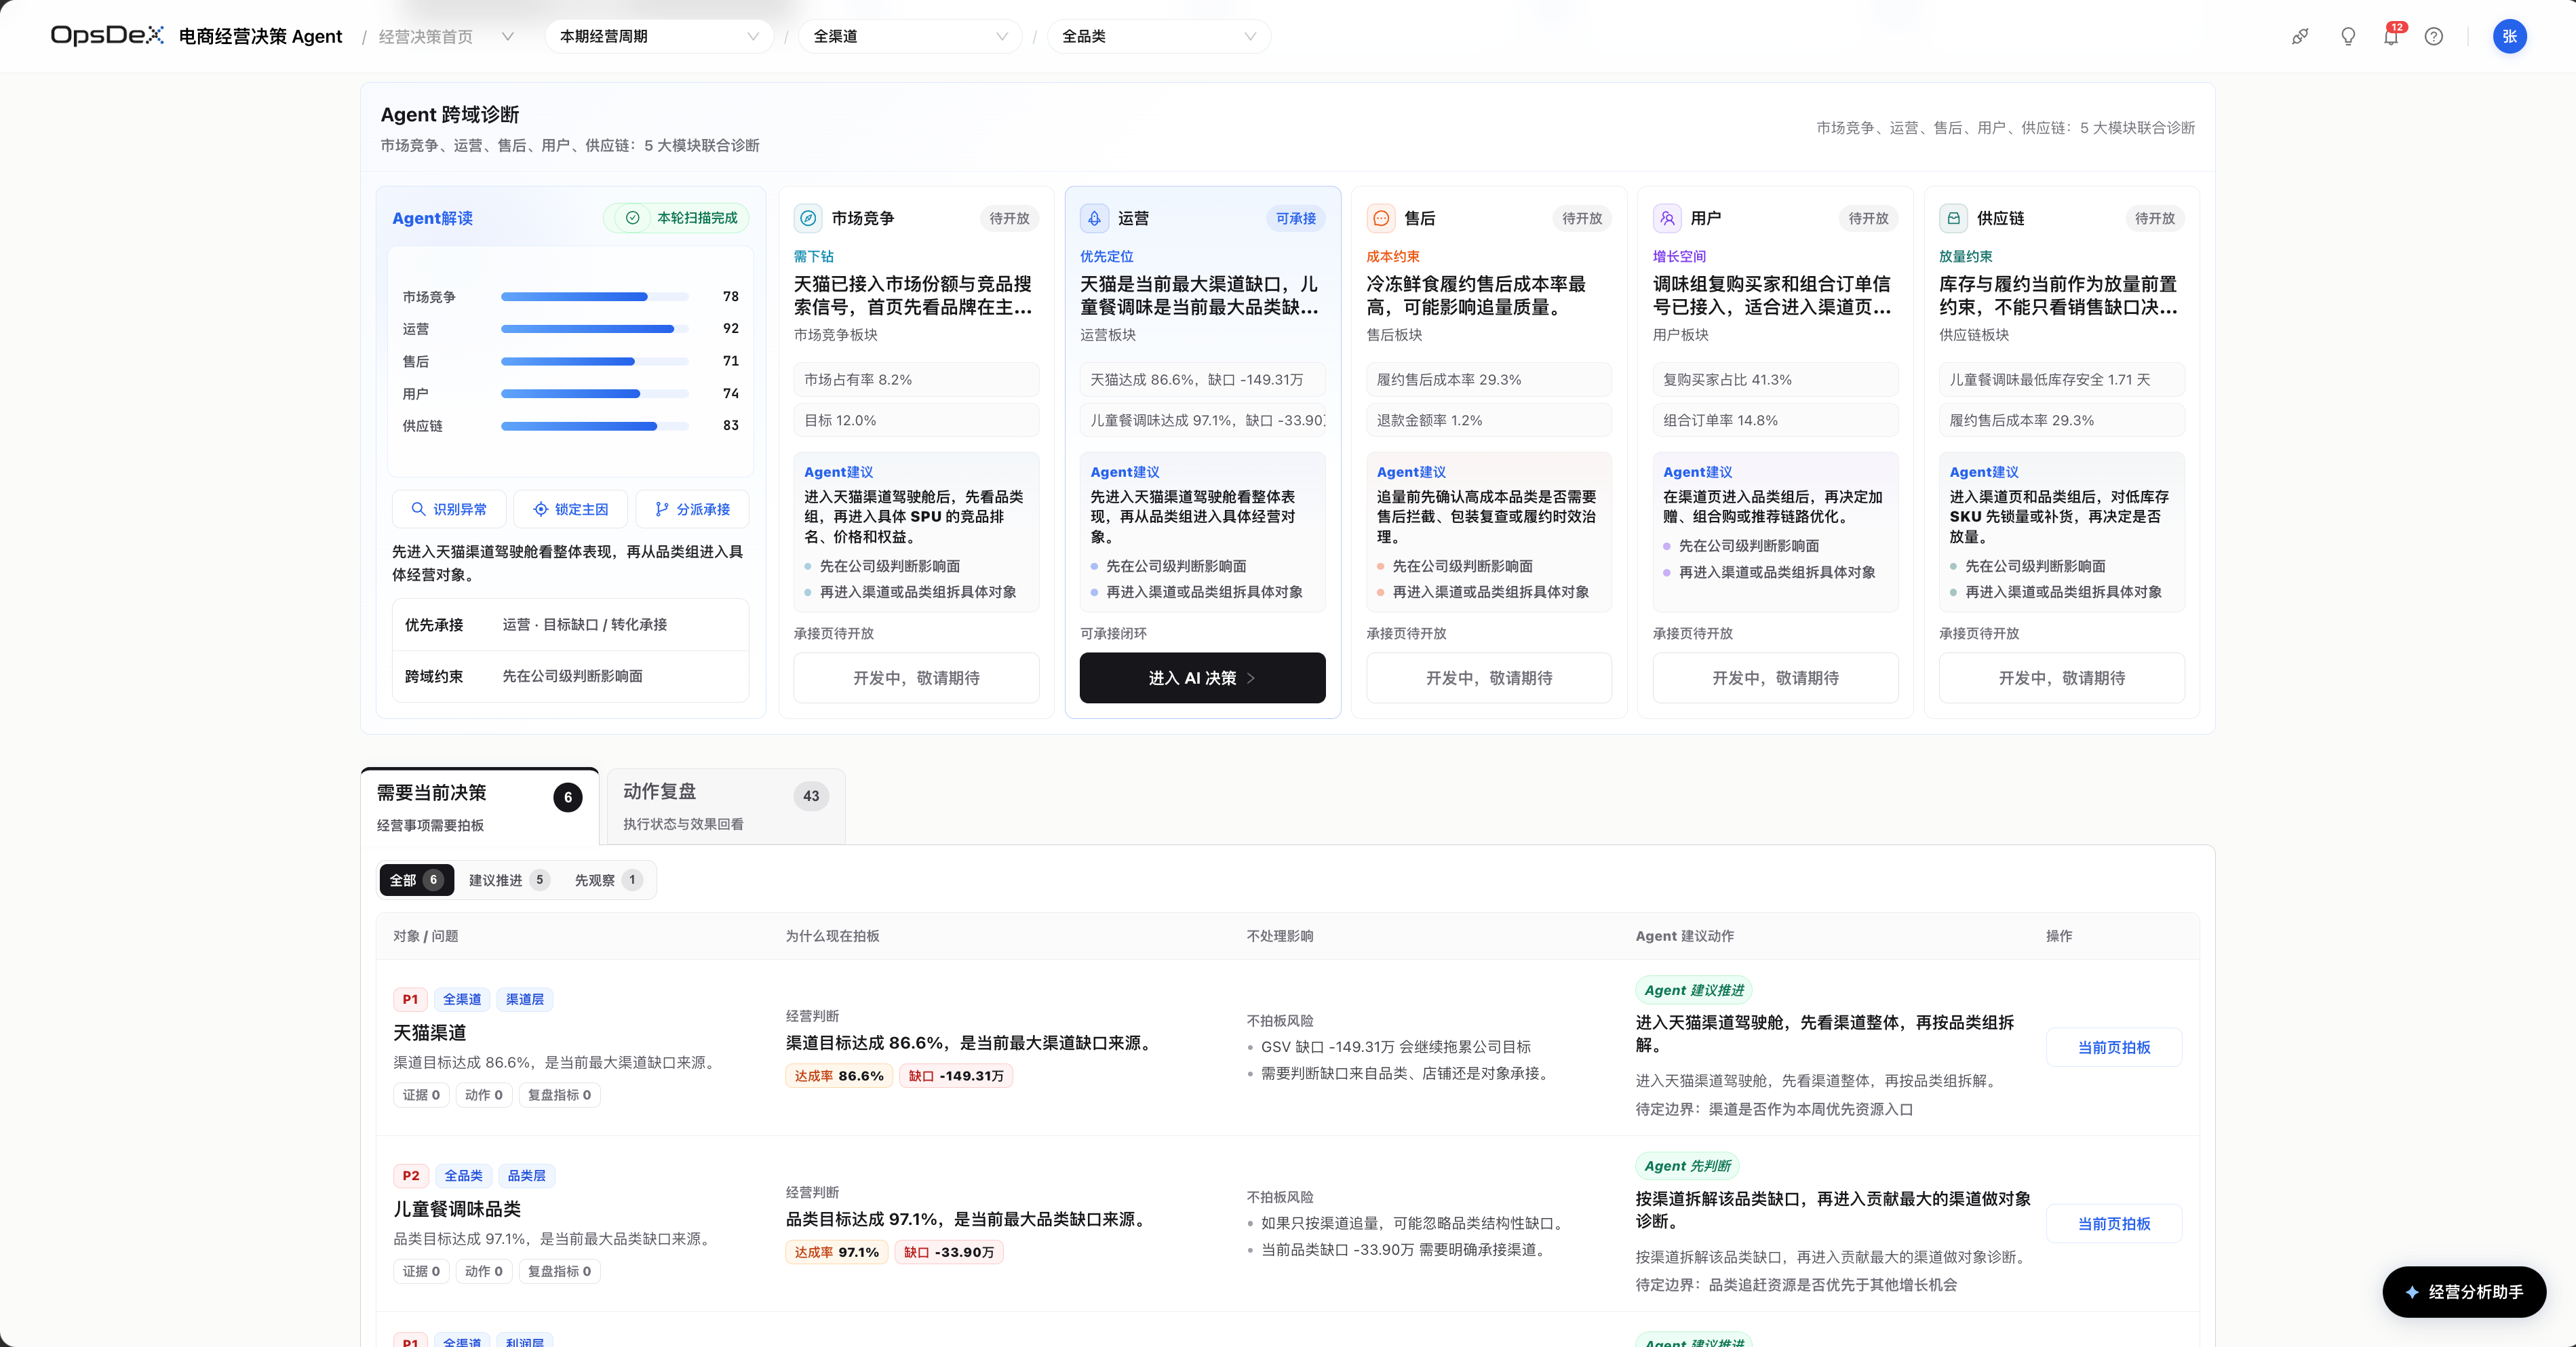
Task: Click the 运营 score bar at 92
Action: tap(594, 329)
